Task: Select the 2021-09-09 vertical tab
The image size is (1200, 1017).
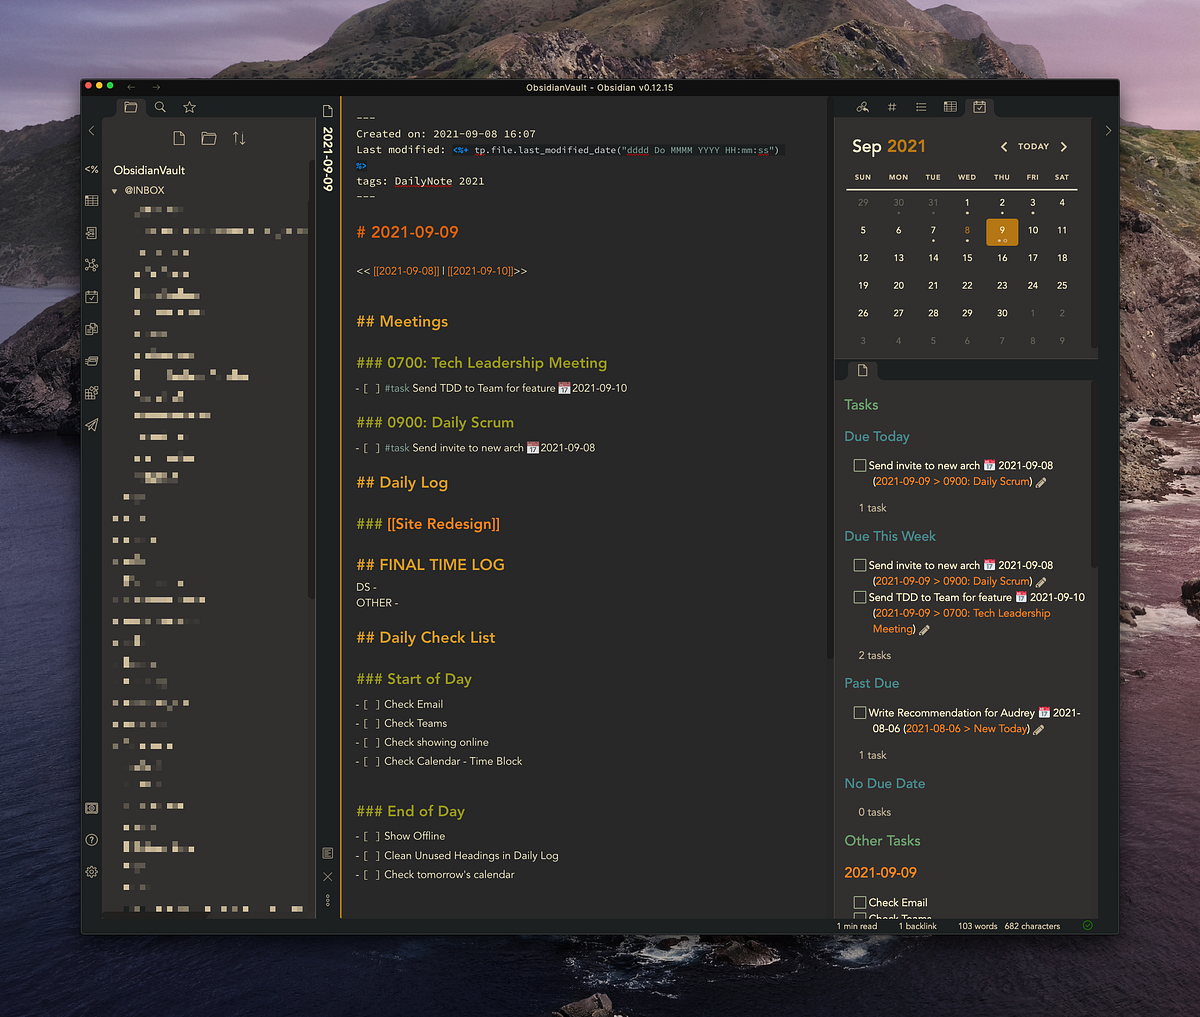Action: pos(327,160)
